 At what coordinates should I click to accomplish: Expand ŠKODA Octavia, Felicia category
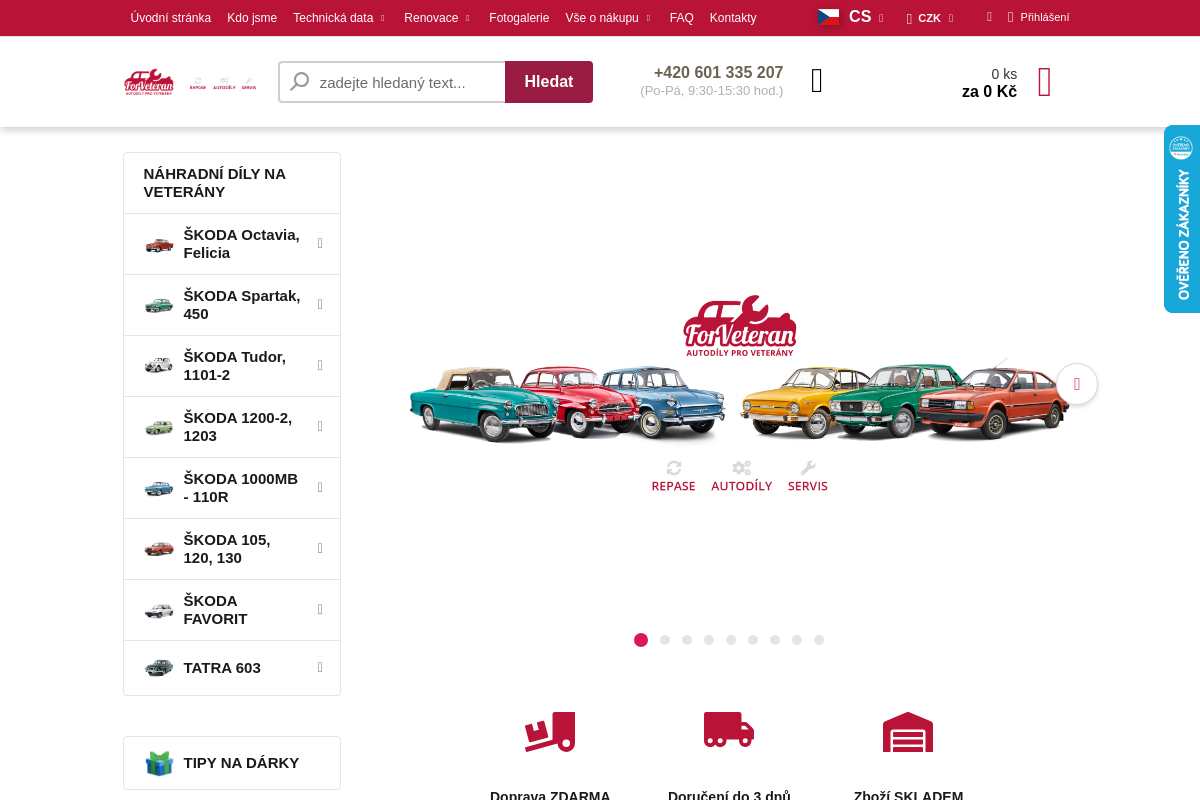click(x=320, y=243)
